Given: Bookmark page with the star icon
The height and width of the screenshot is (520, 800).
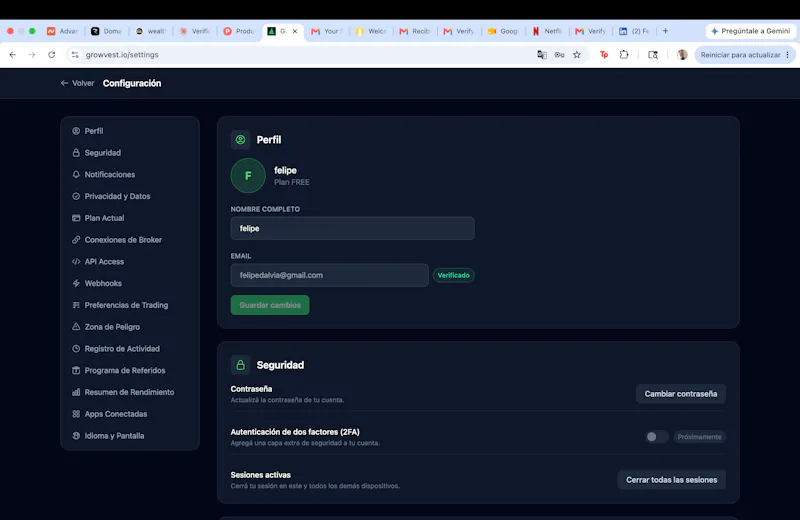Looking at the screenshot, I should pos(577,55).
